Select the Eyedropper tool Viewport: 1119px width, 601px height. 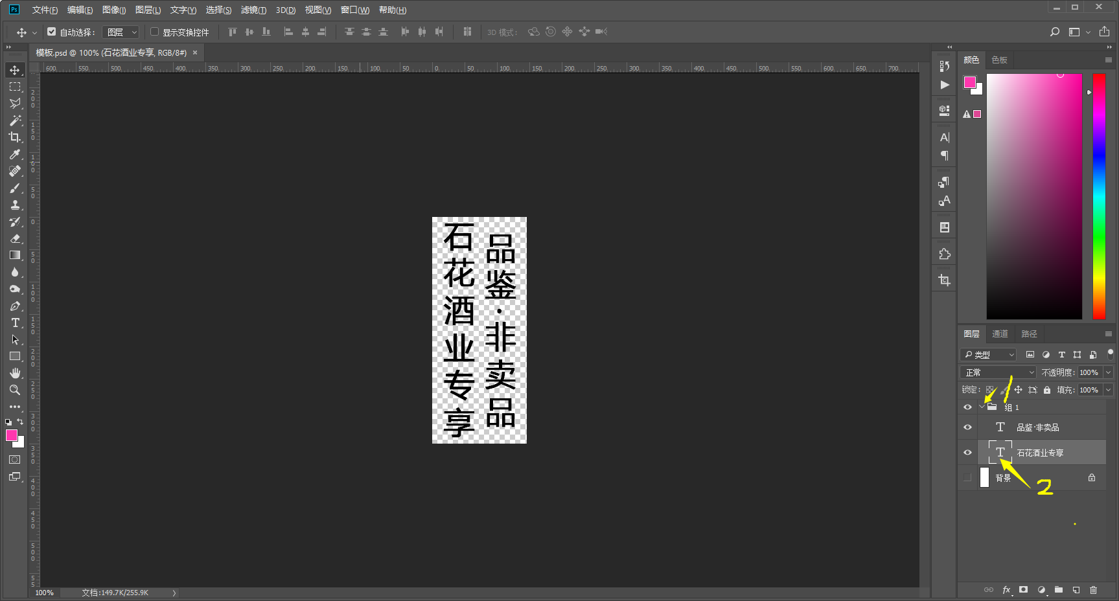(15, 154)
